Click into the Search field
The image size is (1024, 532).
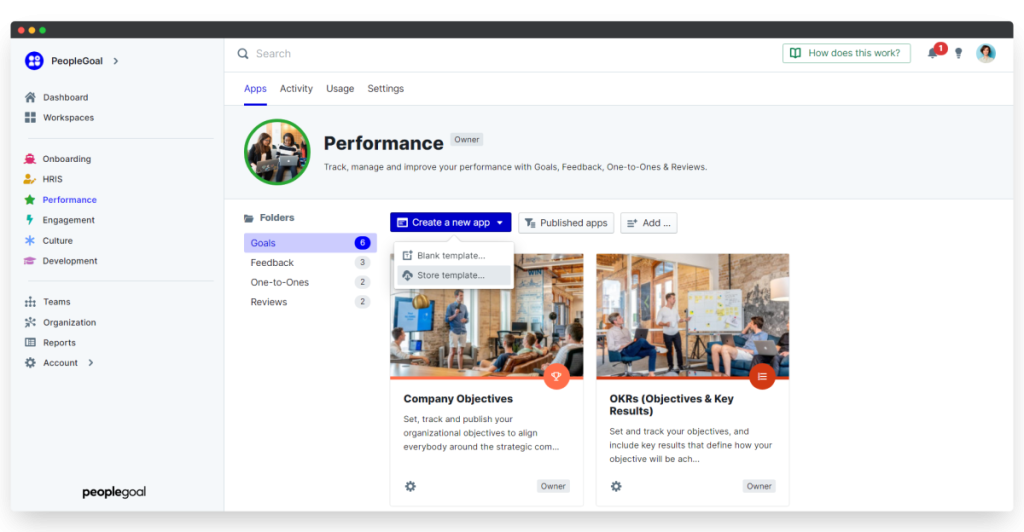[x=400, y=54]
